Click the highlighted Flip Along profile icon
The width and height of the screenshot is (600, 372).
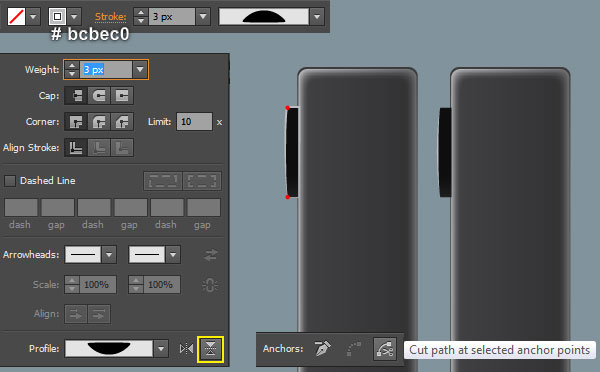click(210, 349)
